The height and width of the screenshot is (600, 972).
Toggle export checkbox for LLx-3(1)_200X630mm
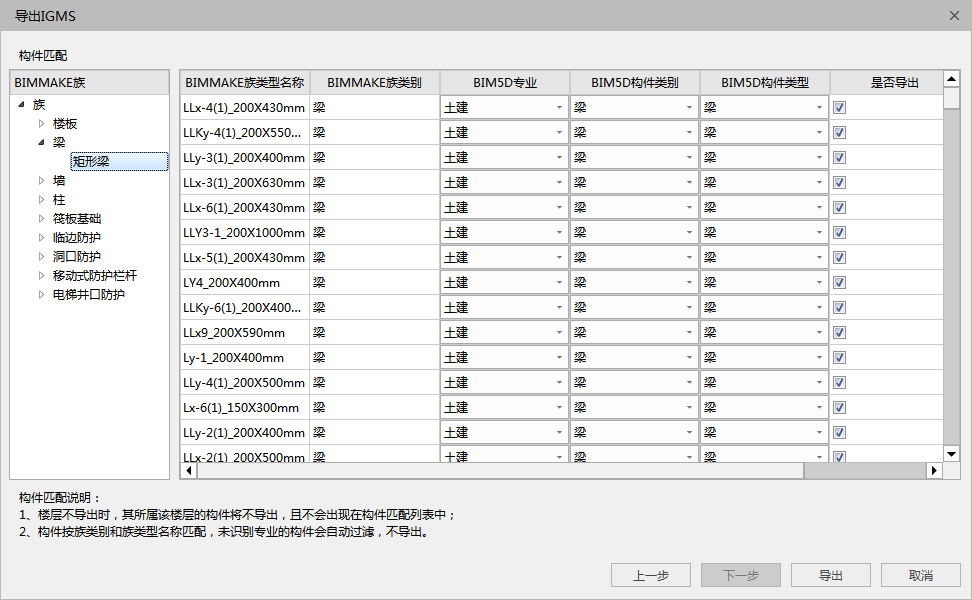tap(839, 182)
